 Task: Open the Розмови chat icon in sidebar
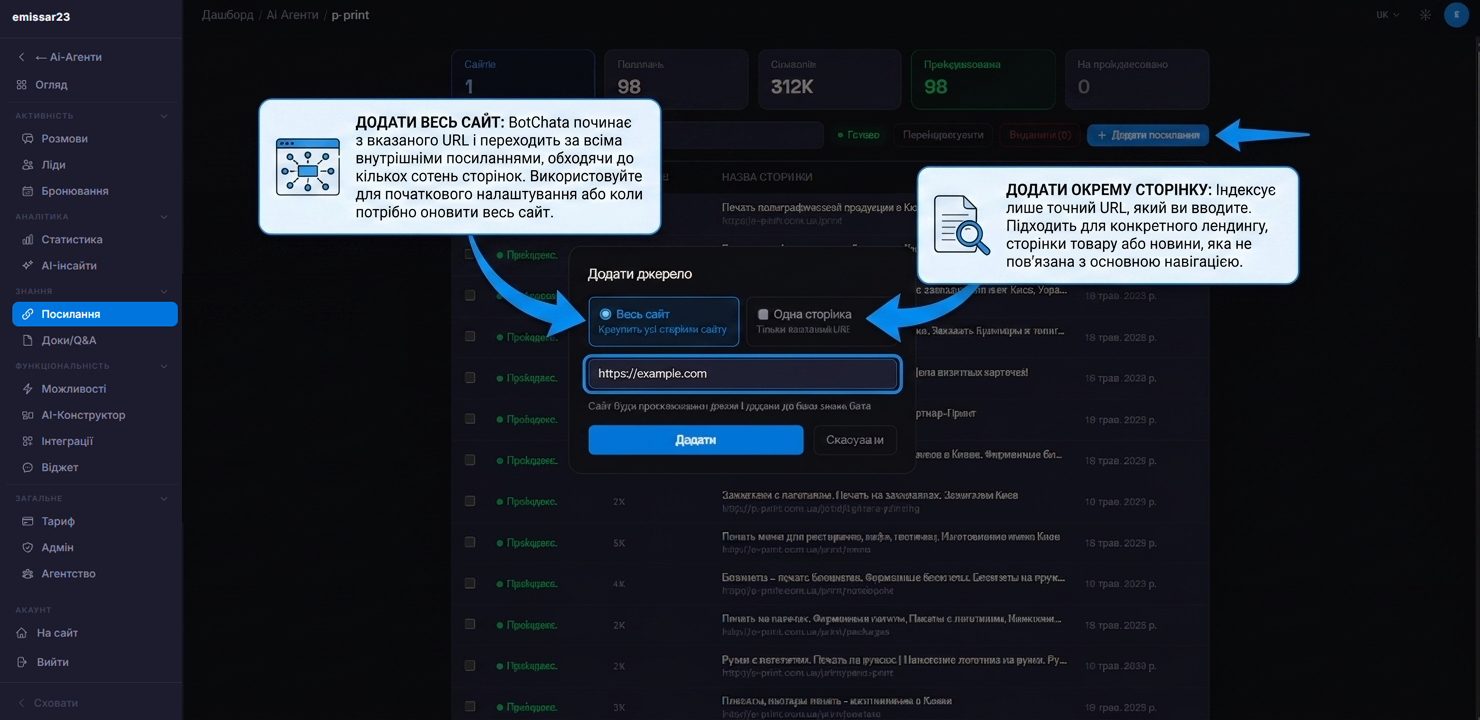point(28,139)
